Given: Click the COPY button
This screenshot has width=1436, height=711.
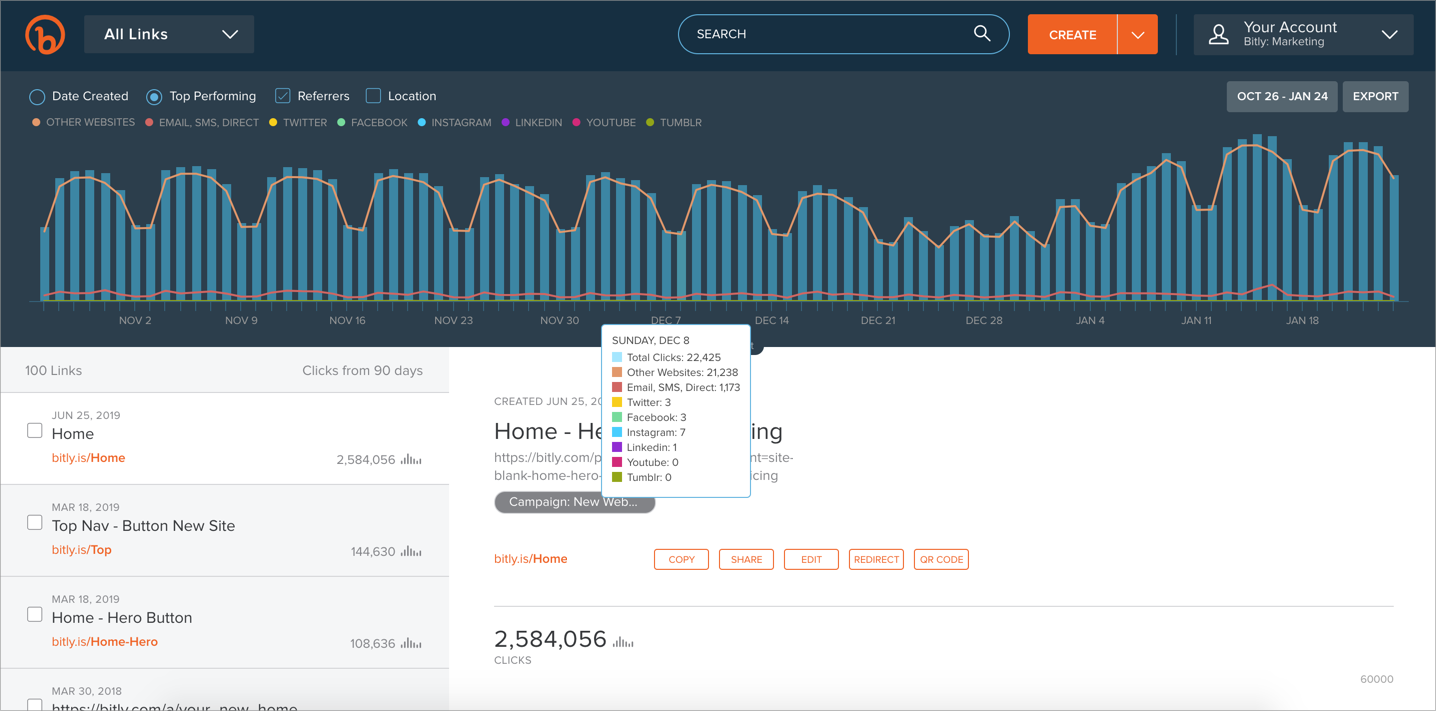Looking at the screenshot, I should (681, 559).
